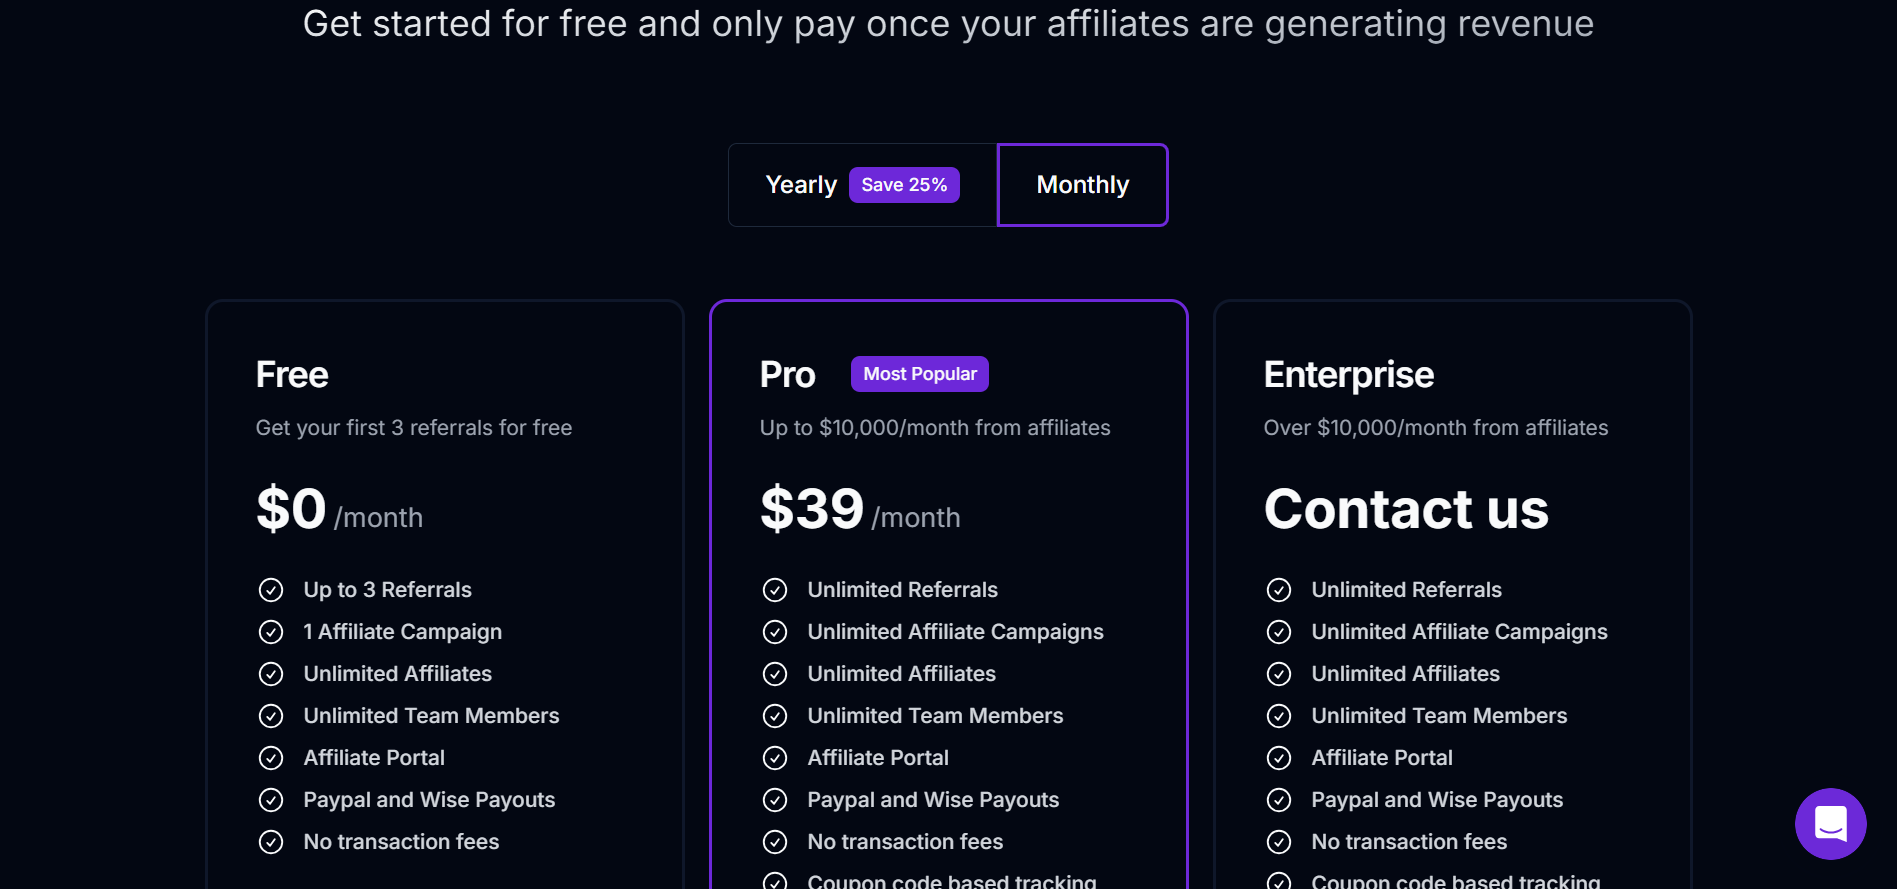This screenshot has width=1897, height=889.
Task: Select the Free plan heading
Action: pos(292,375)
